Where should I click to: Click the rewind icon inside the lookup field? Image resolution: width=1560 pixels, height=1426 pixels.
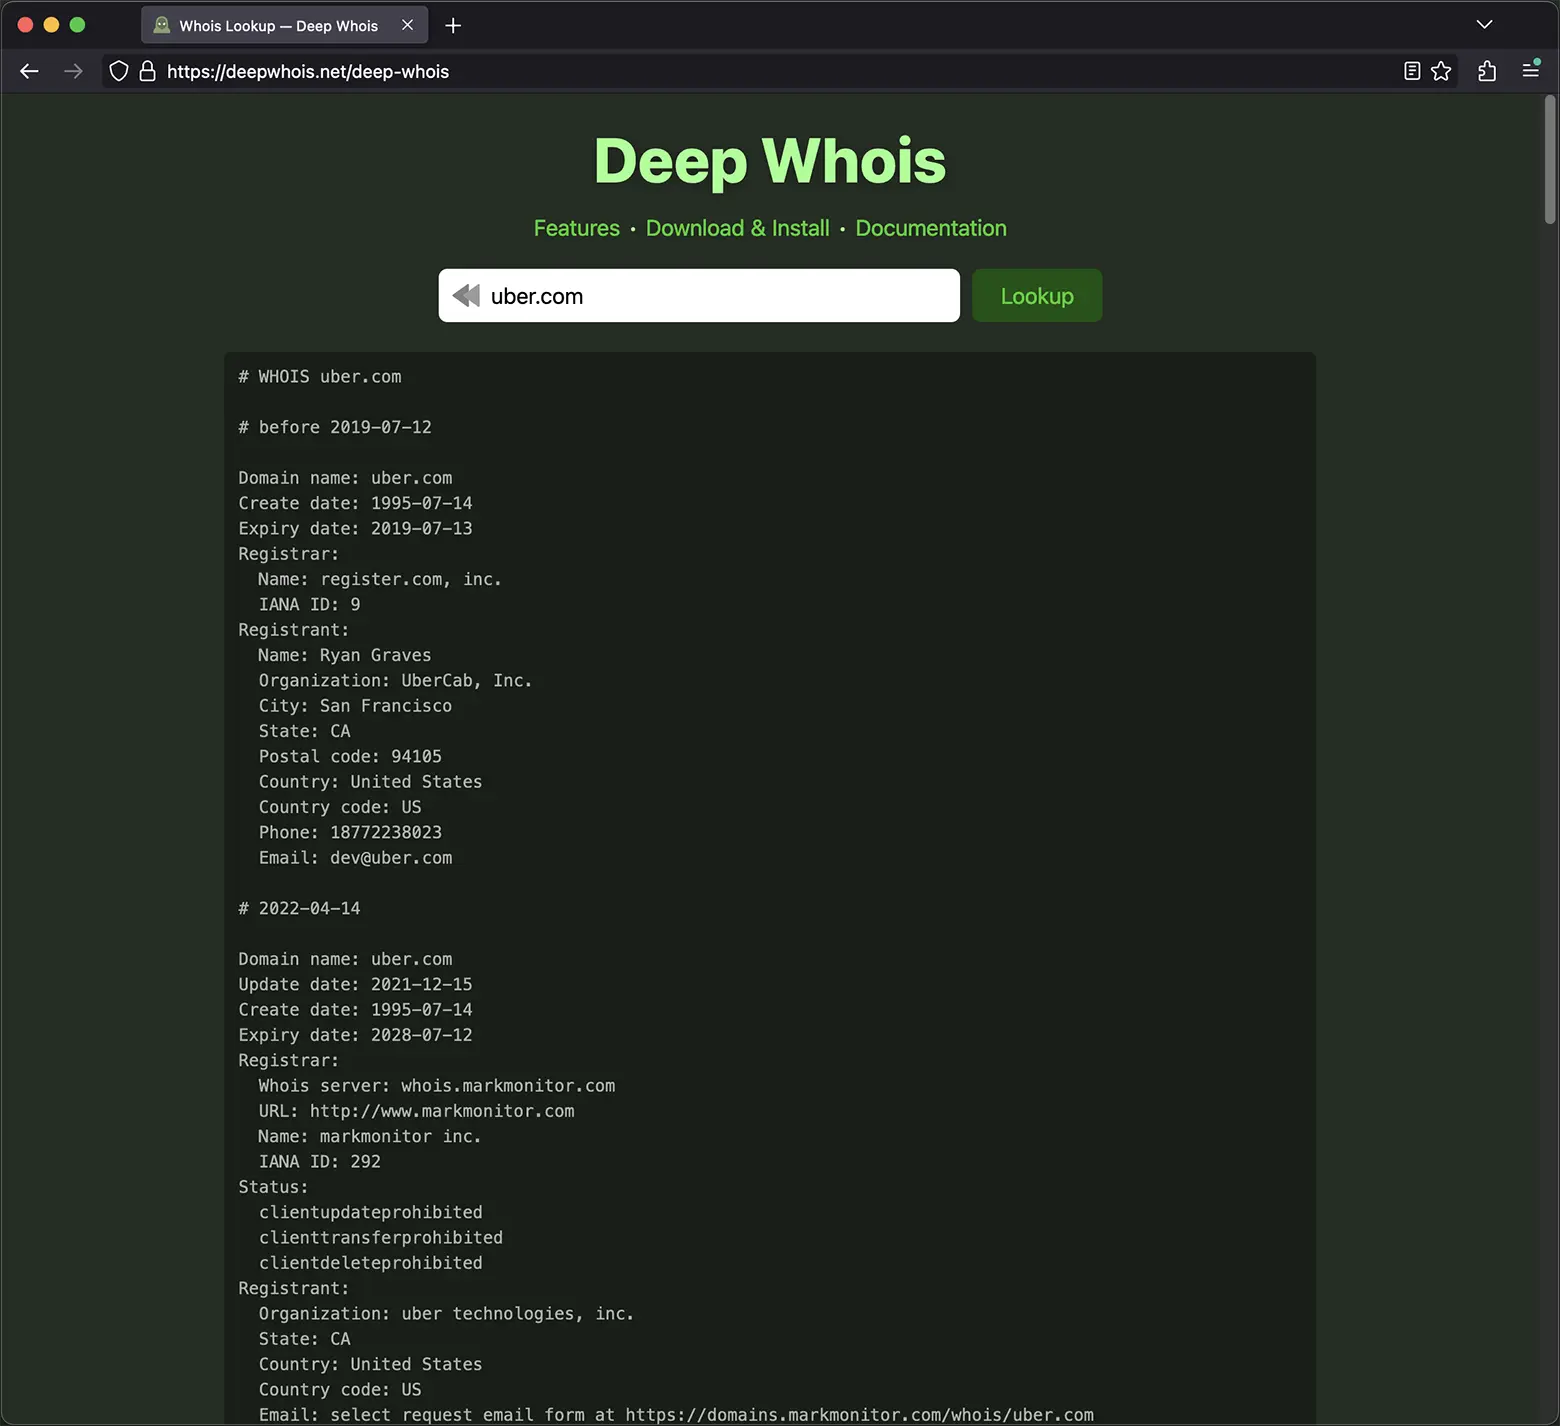(466, 295)
